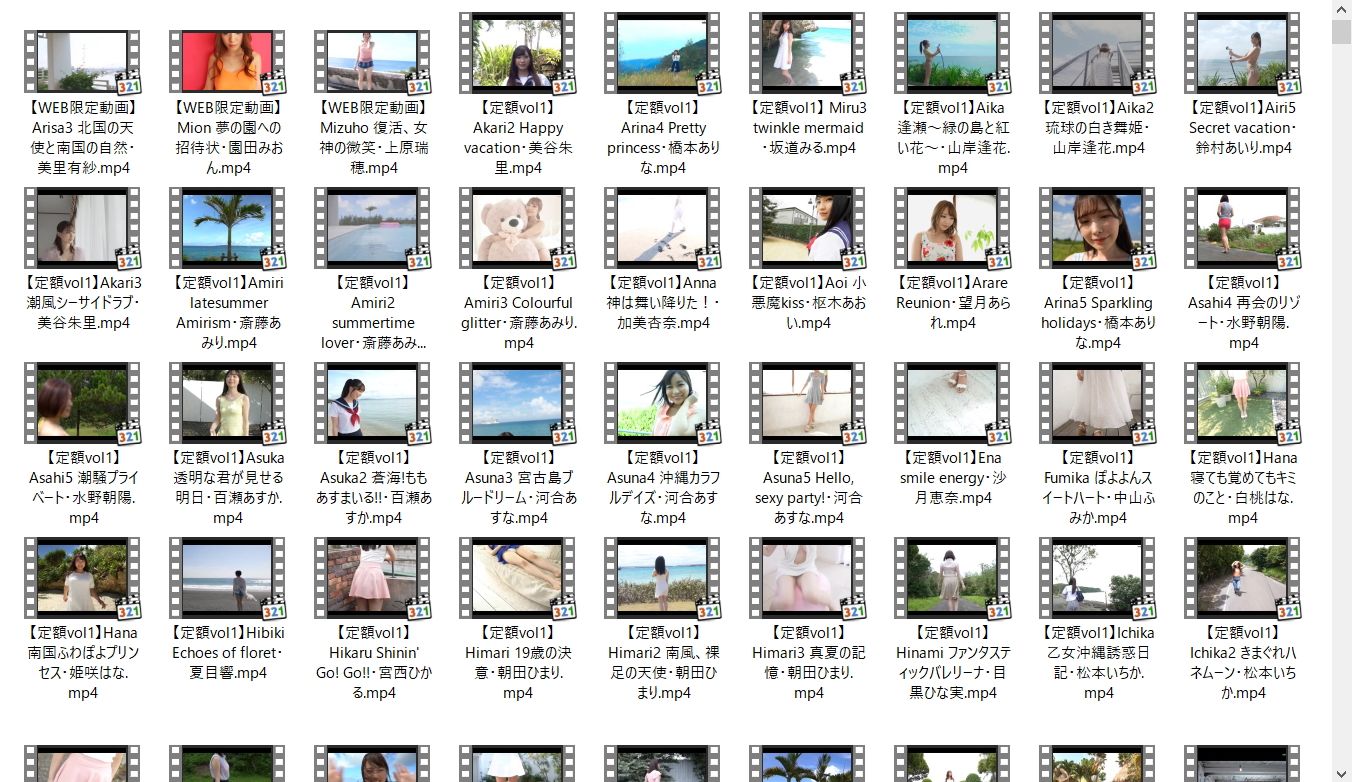The height and width of the screenshot is (782, 1352).
Task: Select the Hana 寝ても覚めてもキミのこと video thumbnail
Action: coord(1242,403)
